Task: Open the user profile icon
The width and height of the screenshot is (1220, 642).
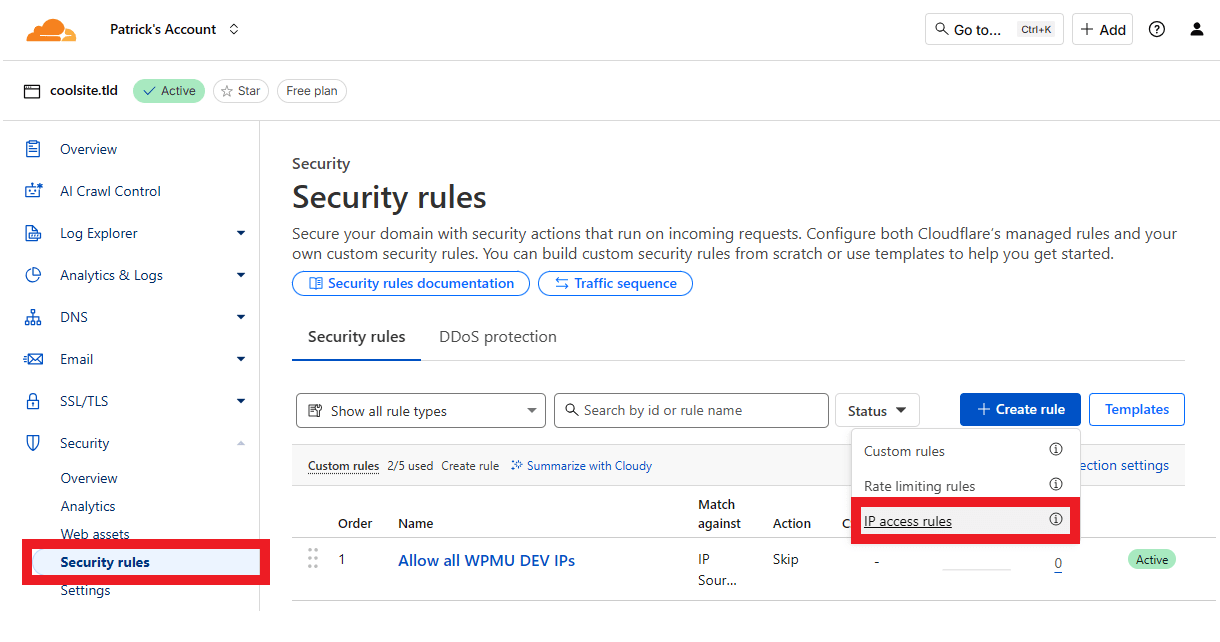Action: click(1196, 30)
